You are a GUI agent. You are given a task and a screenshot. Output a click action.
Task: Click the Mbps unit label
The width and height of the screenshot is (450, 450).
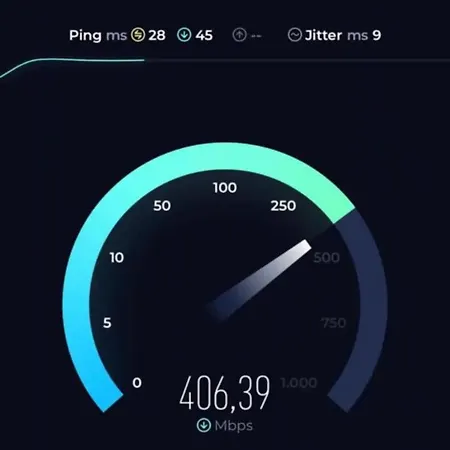pyautogui.click(x=234, y=426)
